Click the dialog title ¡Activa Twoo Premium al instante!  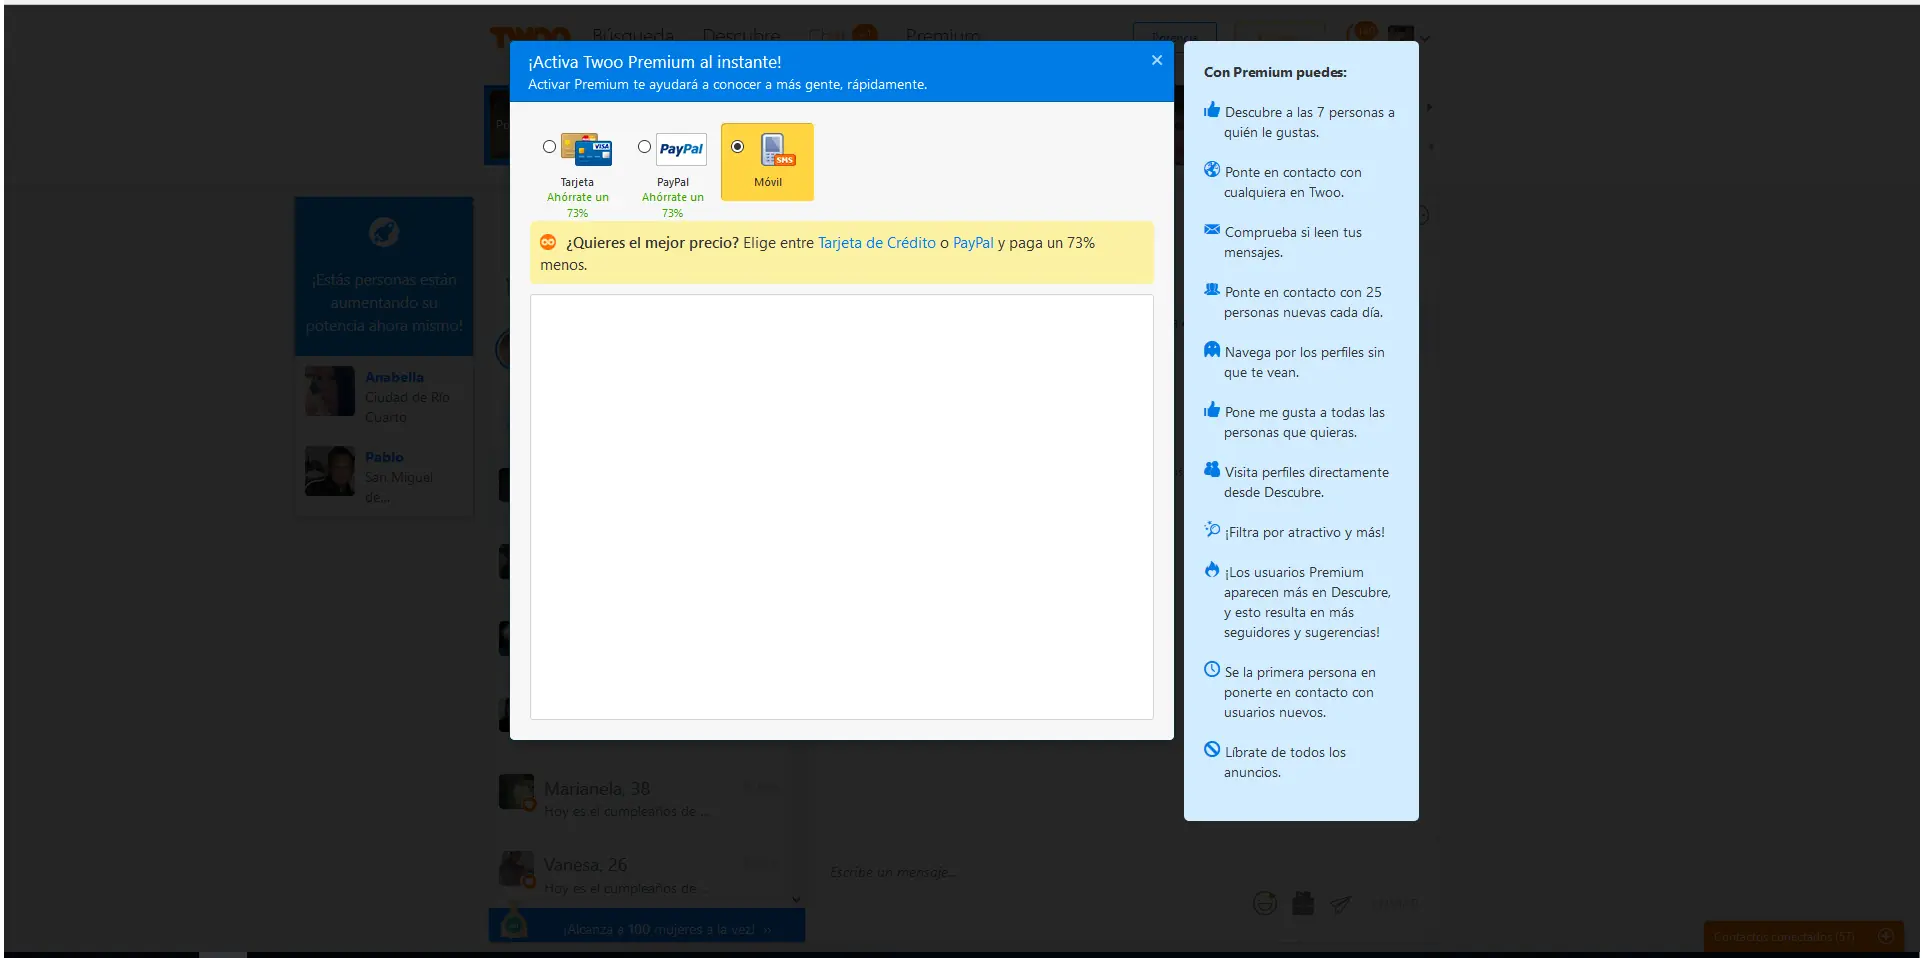(655, 62)
